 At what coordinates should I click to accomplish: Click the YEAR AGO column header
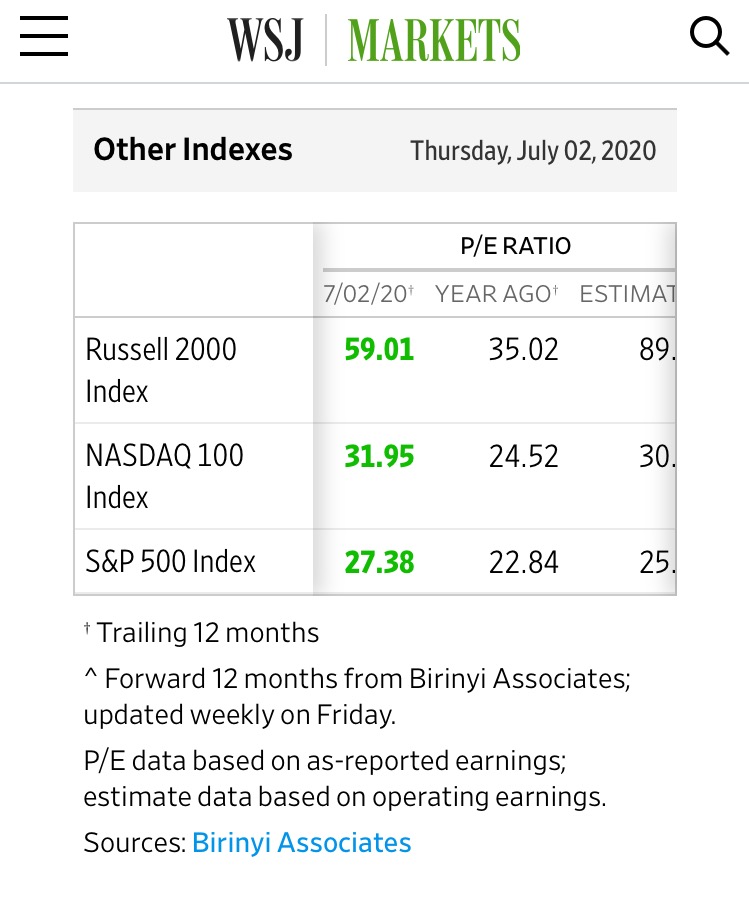coord(496,294)
